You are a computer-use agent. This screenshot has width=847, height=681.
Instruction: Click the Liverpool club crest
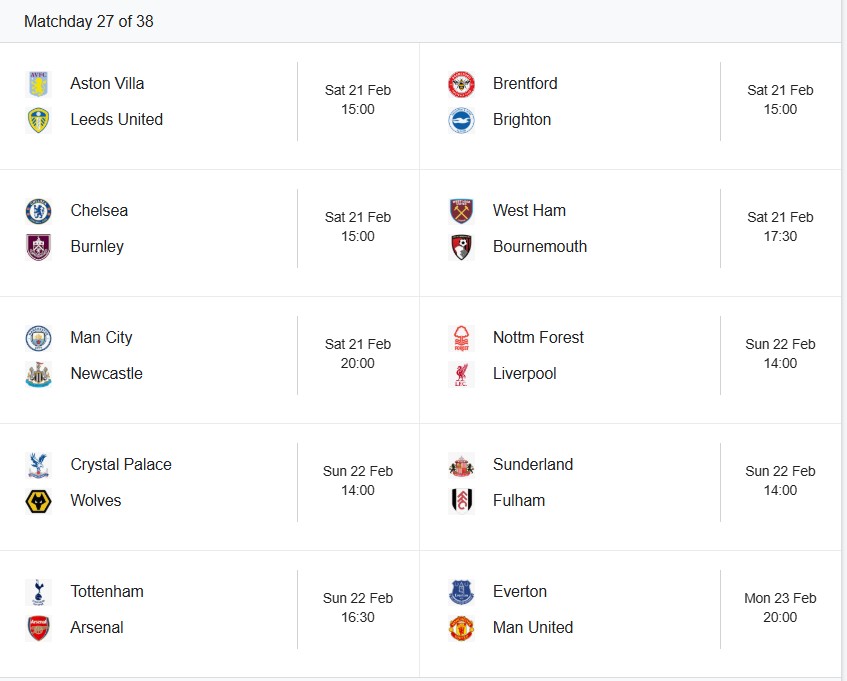point(461,374)
